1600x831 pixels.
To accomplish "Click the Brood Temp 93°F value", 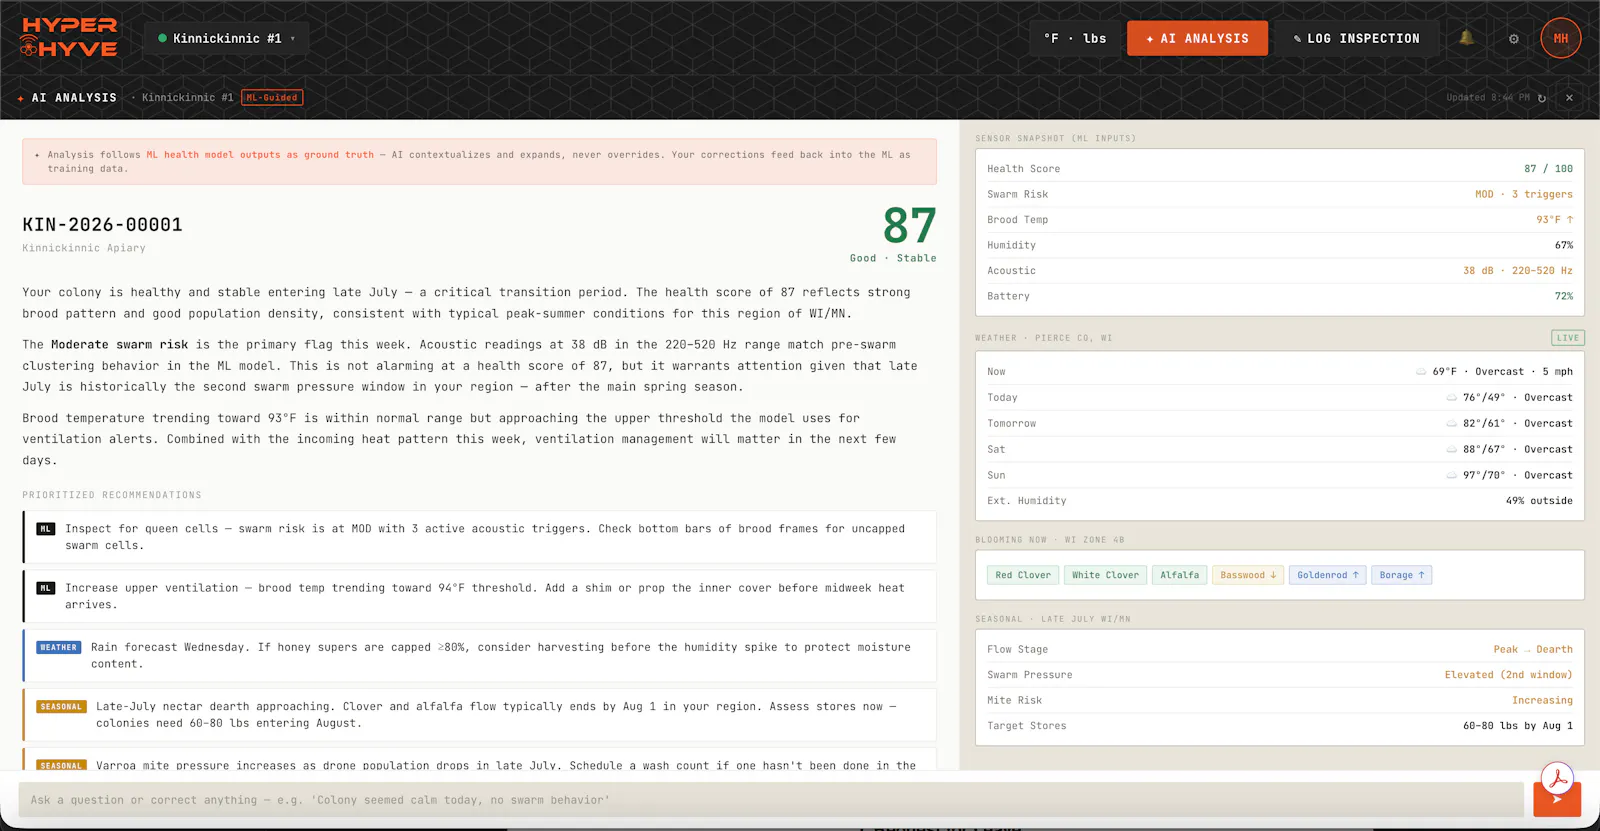I will pyautogui.click(x=1555, y=220).
